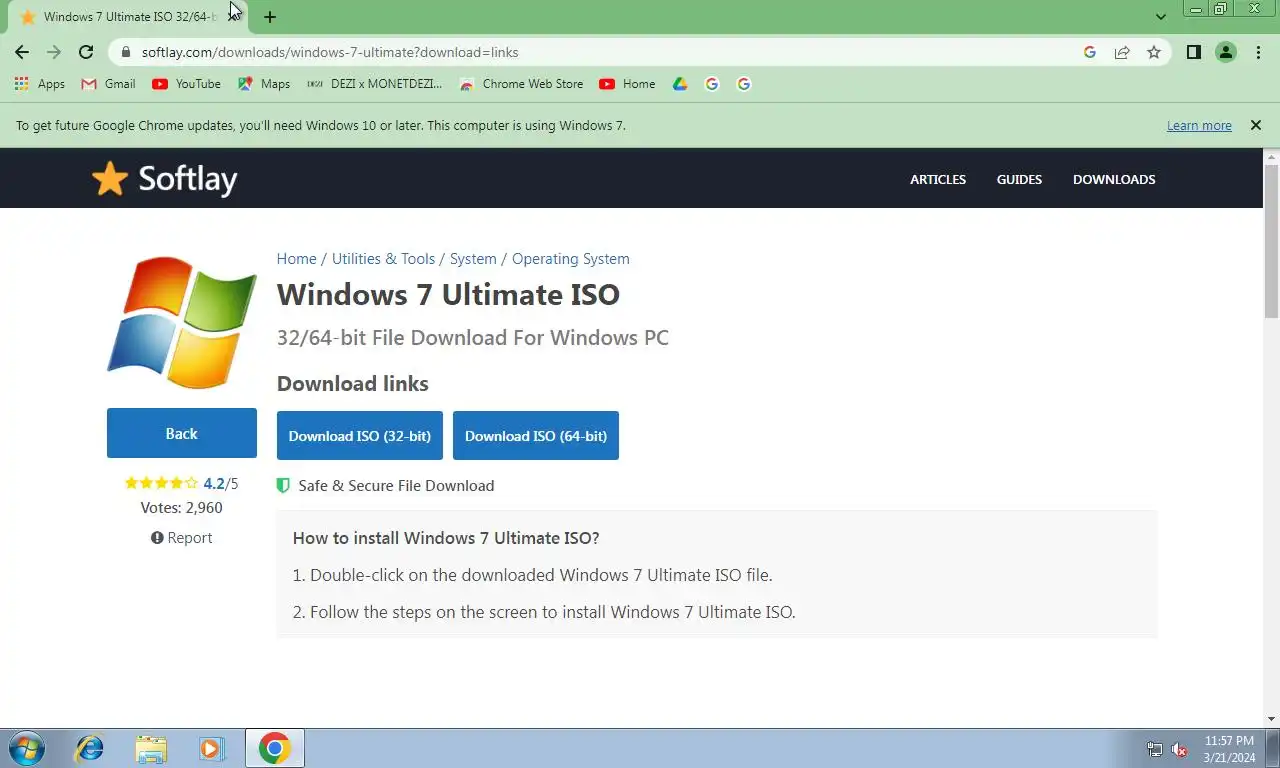Open Chrome three-dot menu
Screen dimensions: 1280x768
1258,52
